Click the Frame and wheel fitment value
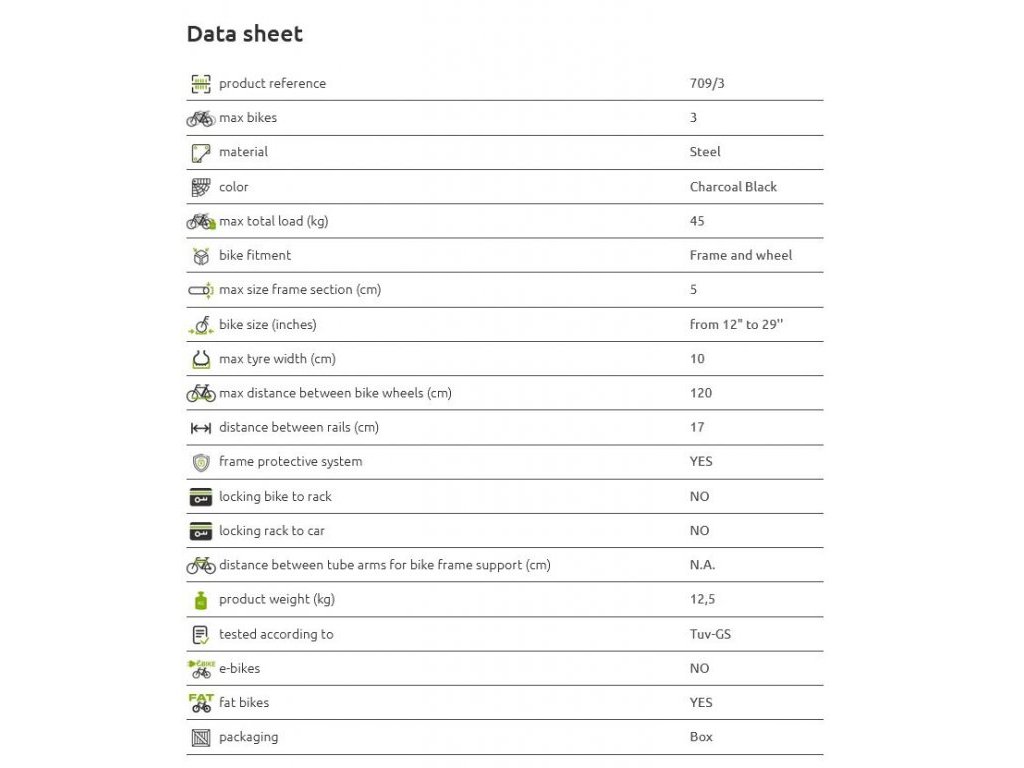This screenshot has width=1024, height=768. click(740, 255)
